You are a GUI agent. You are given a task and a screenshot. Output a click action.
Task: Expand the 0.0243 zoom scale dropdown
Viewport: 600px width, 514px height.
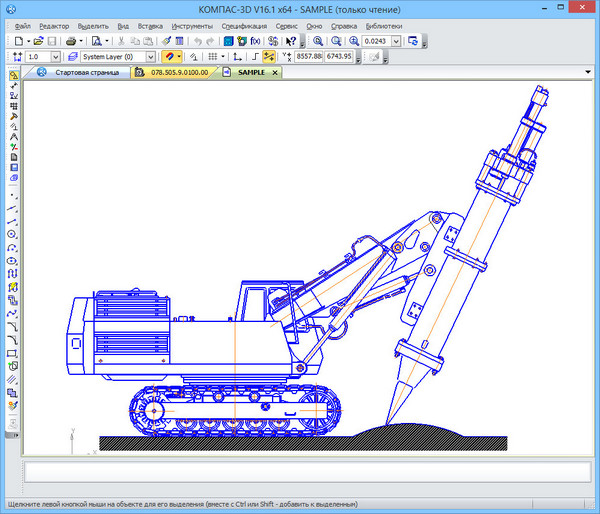coord(397,41)
